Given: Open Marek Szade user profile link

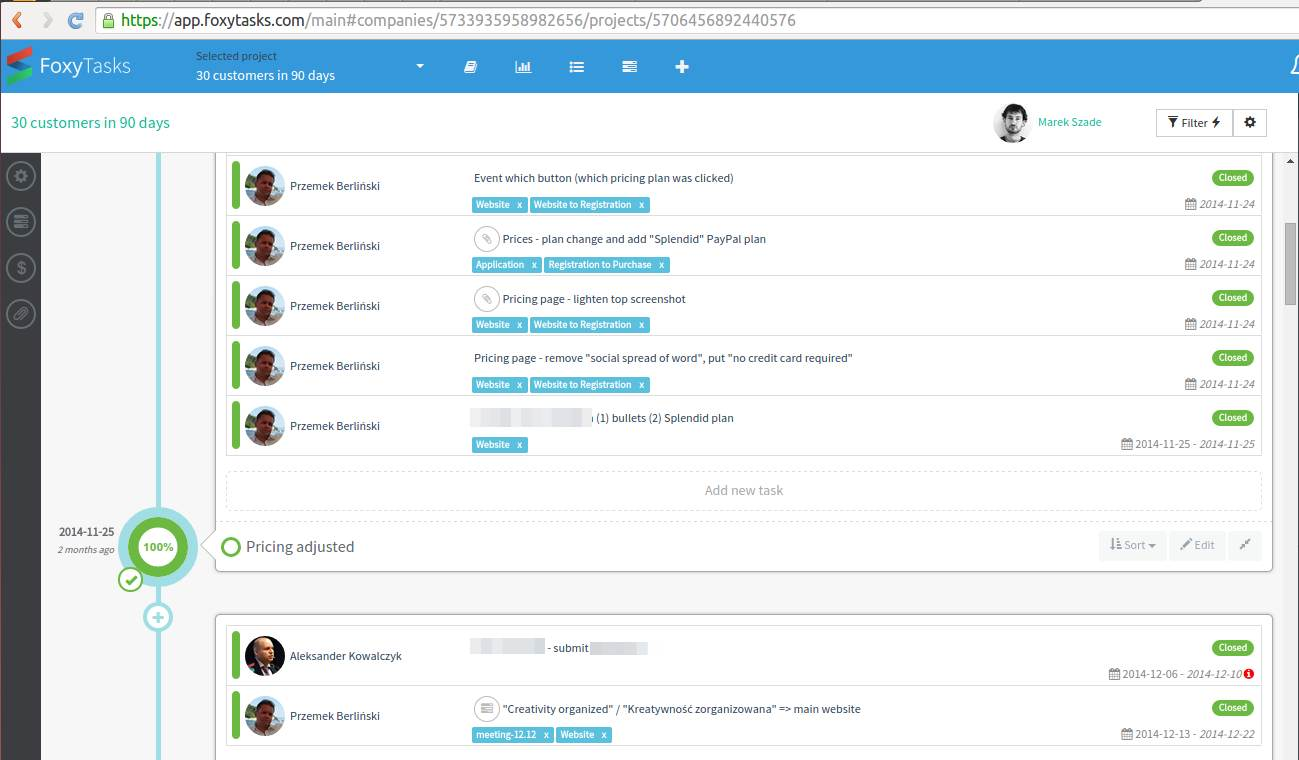Looking at the screenshot, I should point(1069,122).
